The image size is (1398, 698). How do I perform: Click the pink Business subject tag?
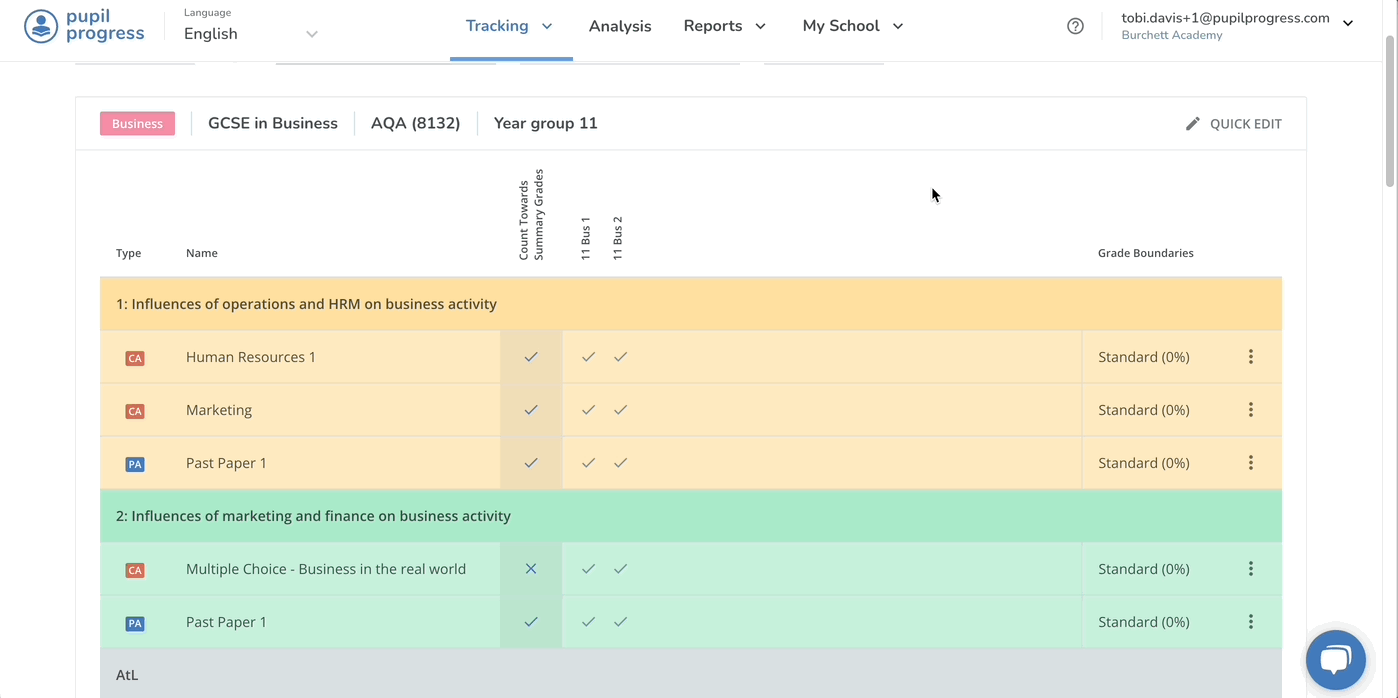(x=137, y=124)
